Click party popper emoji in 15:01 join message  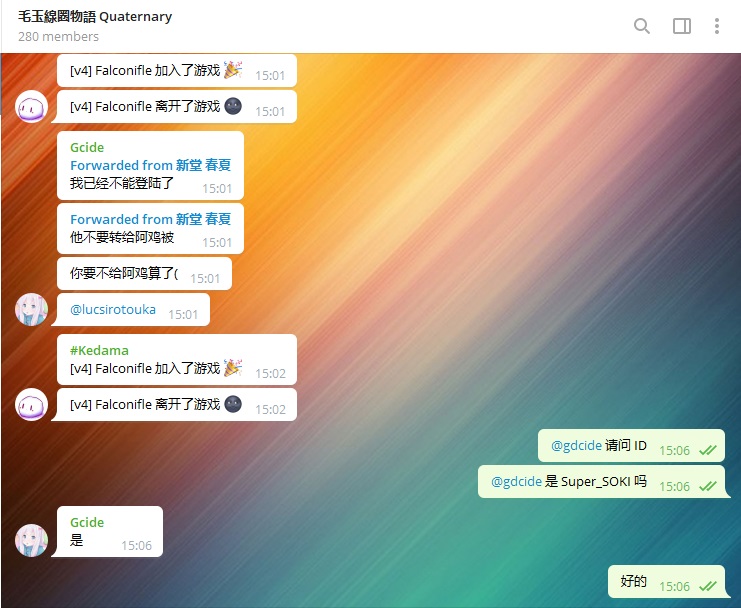click(x=233, y=70)
